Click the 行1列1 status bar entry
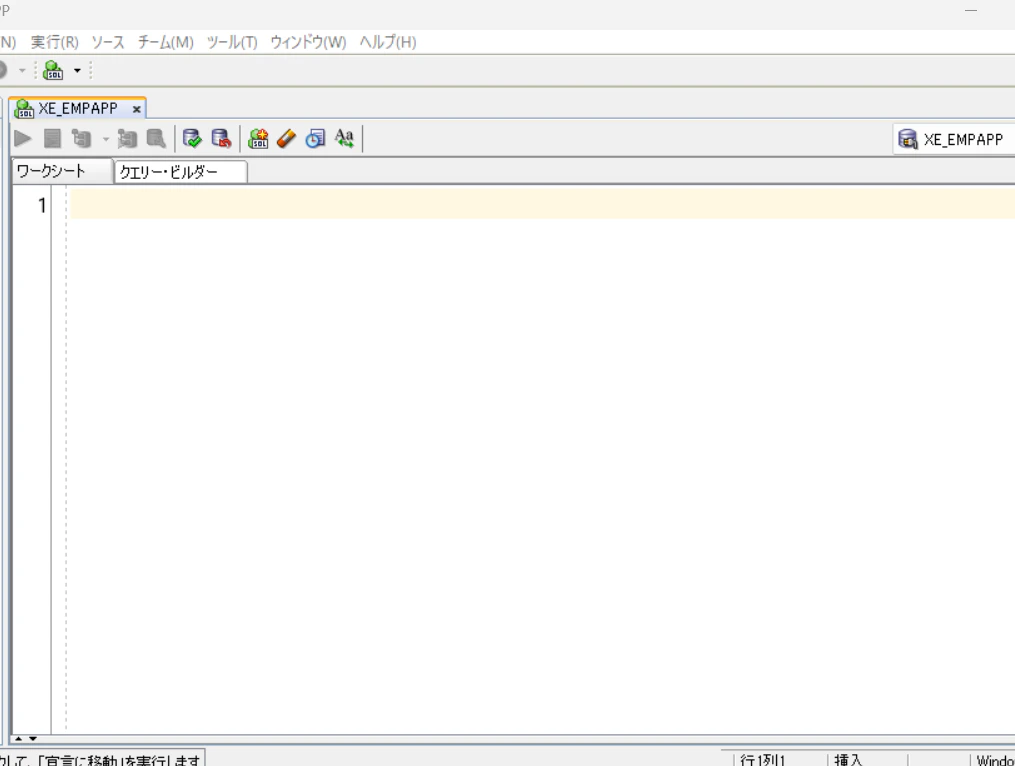 click(763, 760)
